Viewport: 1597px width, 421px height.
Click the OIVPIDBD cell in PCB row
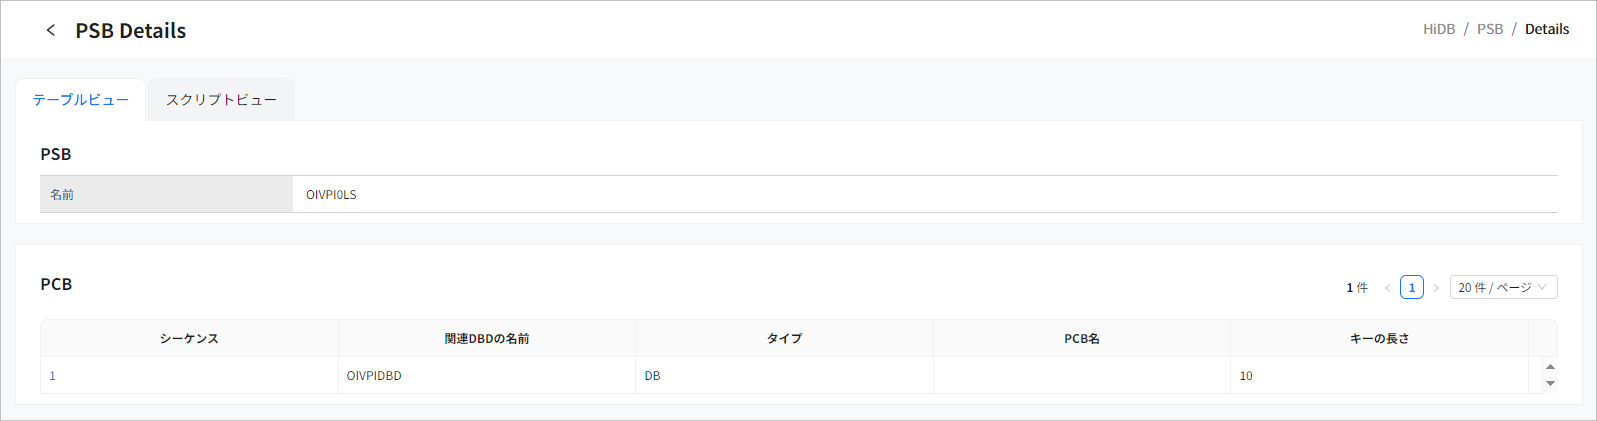[374, 376]
